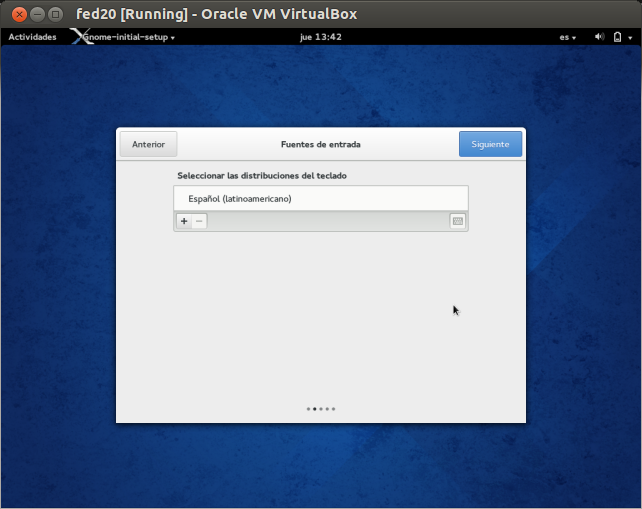The width and height of the screenshot is (642, 509).
Task: Remove the selected layout with the minus button
Action: (199, 221)
